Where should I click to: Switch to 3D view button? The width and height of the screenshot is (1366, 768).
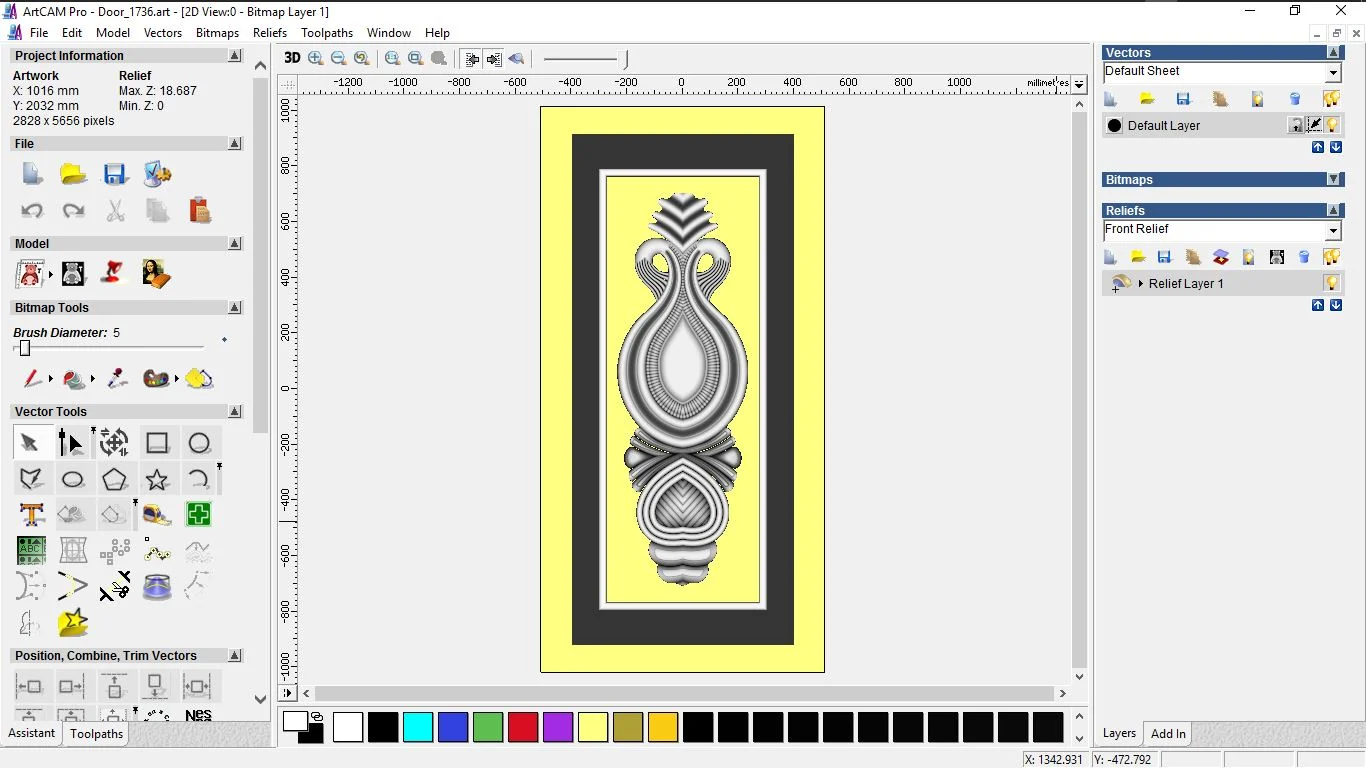(292, 58)
